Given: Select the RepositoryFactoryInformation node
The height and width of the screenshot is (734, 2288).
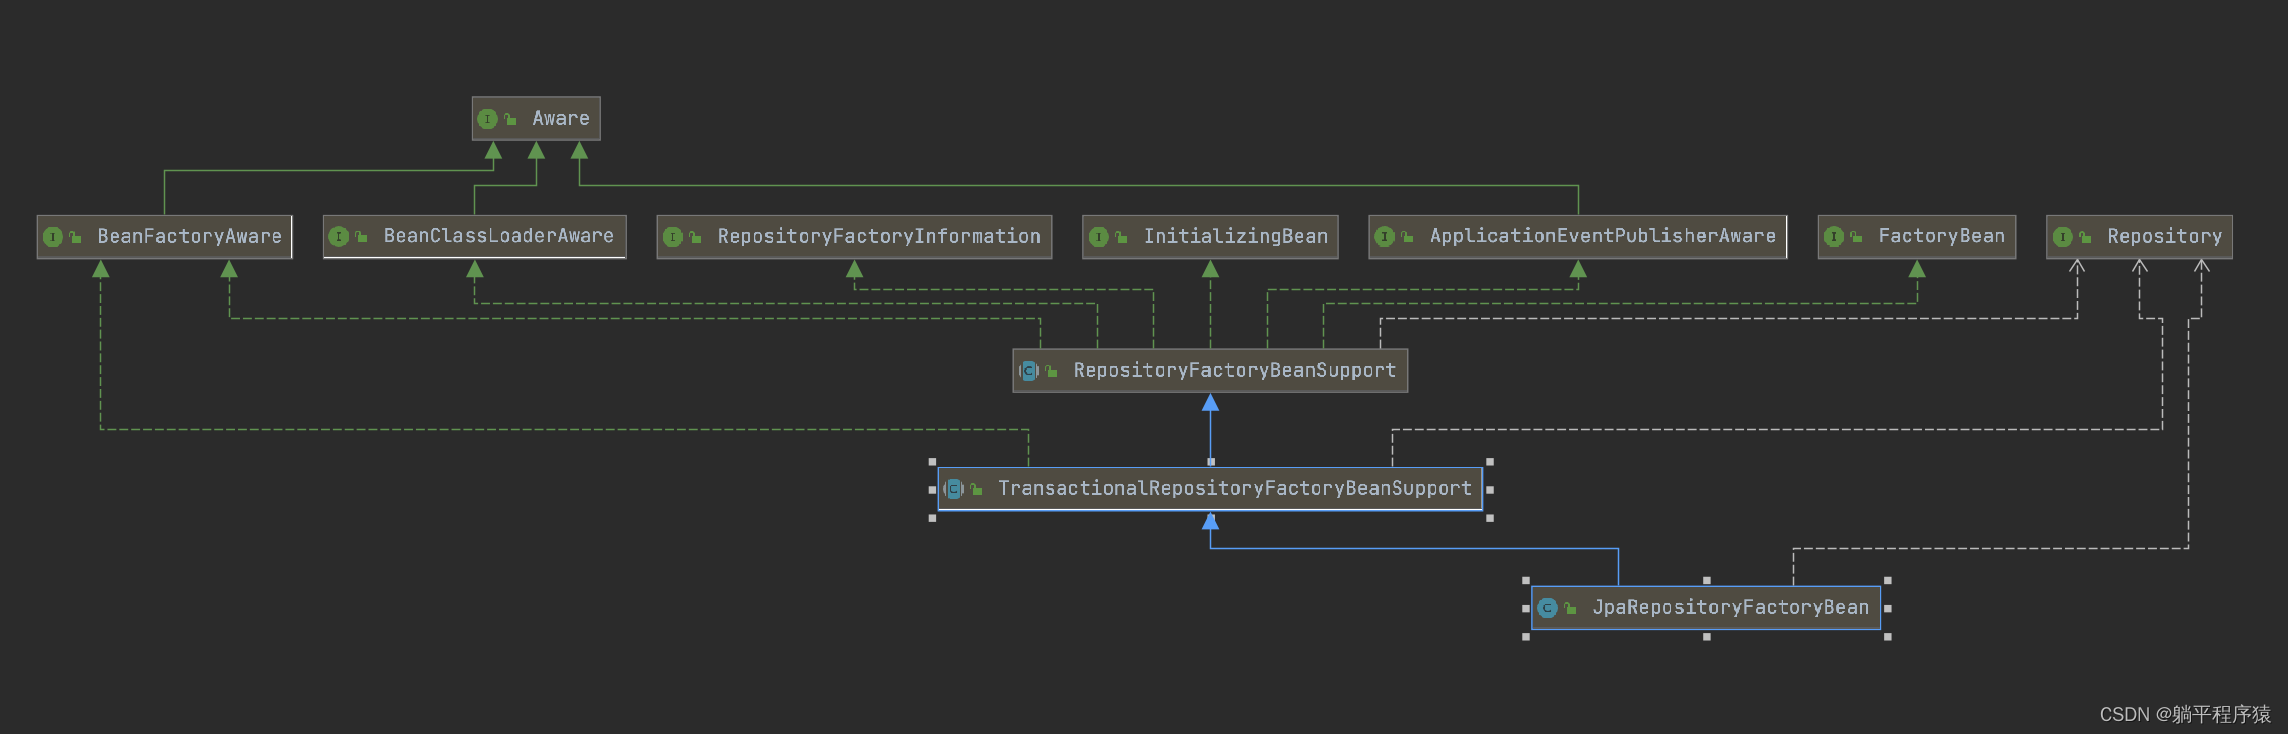Looking at the screenshot, I should click(x=854, y=237).
